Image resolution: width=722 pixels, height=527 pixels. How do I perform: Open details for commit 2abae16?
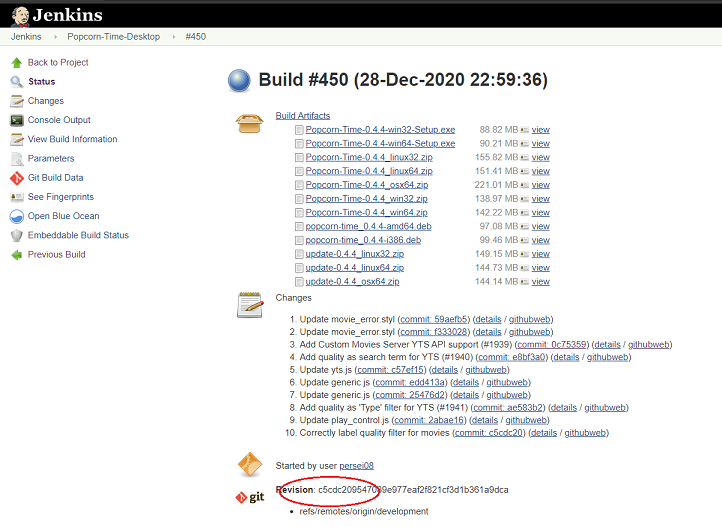[x=485, y=420]
